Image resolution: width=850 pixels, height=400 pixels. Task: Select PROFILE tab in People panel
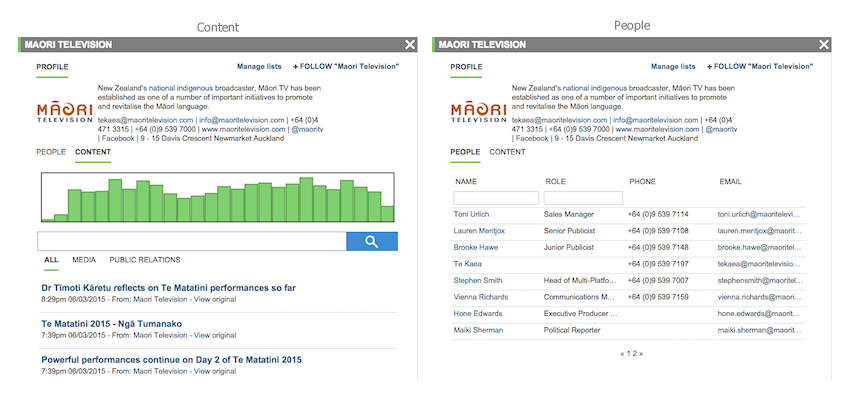466,67
